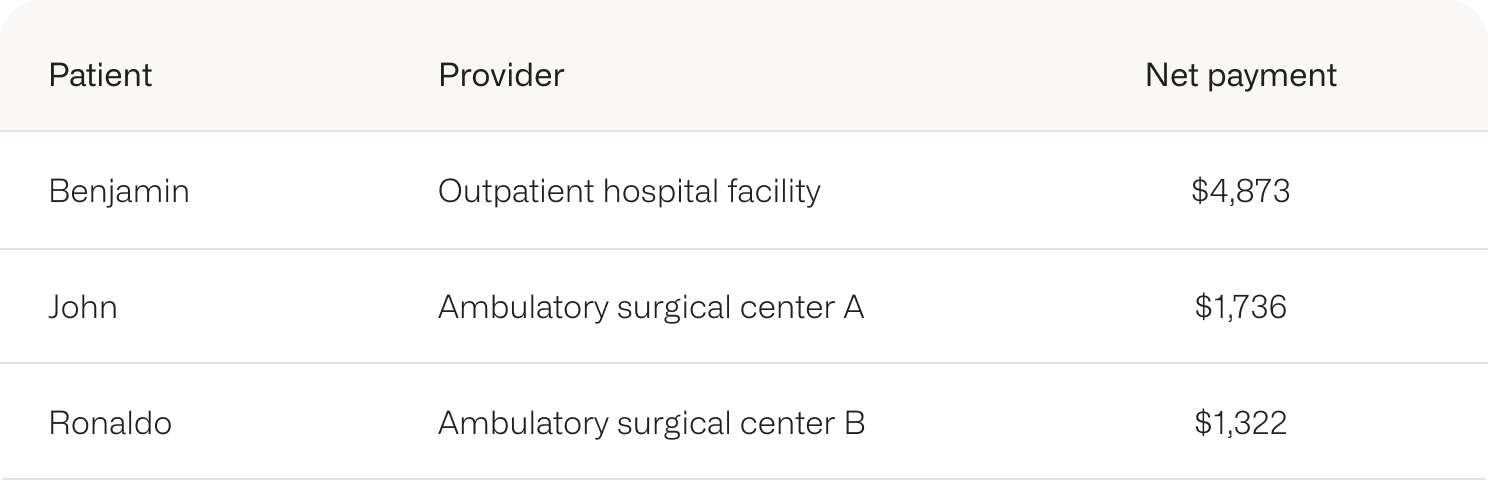Click the Provider column header
Viewport: 1488px width, 504px height.
pyautogui.click(x=501, y=75)
